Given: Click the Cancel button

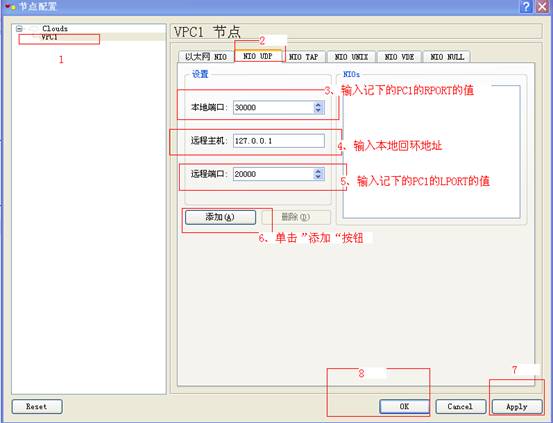Looking at the screenshot, I should pos(460,406).
